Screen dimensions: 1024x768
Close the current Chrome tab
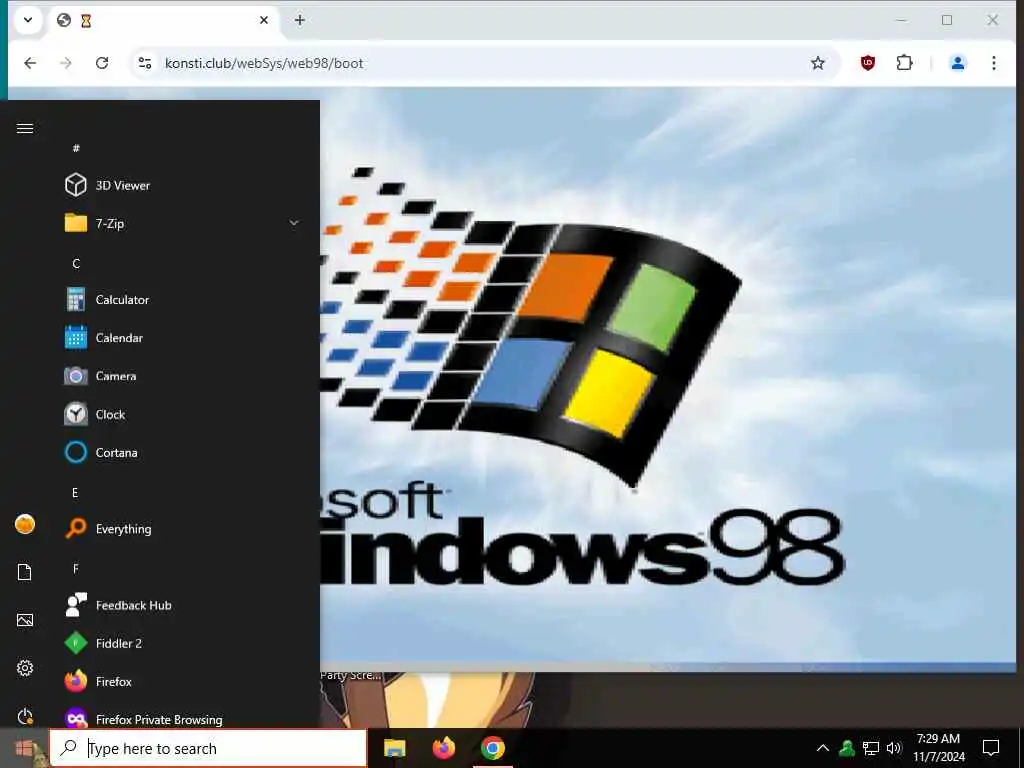[x=264, y=20]
